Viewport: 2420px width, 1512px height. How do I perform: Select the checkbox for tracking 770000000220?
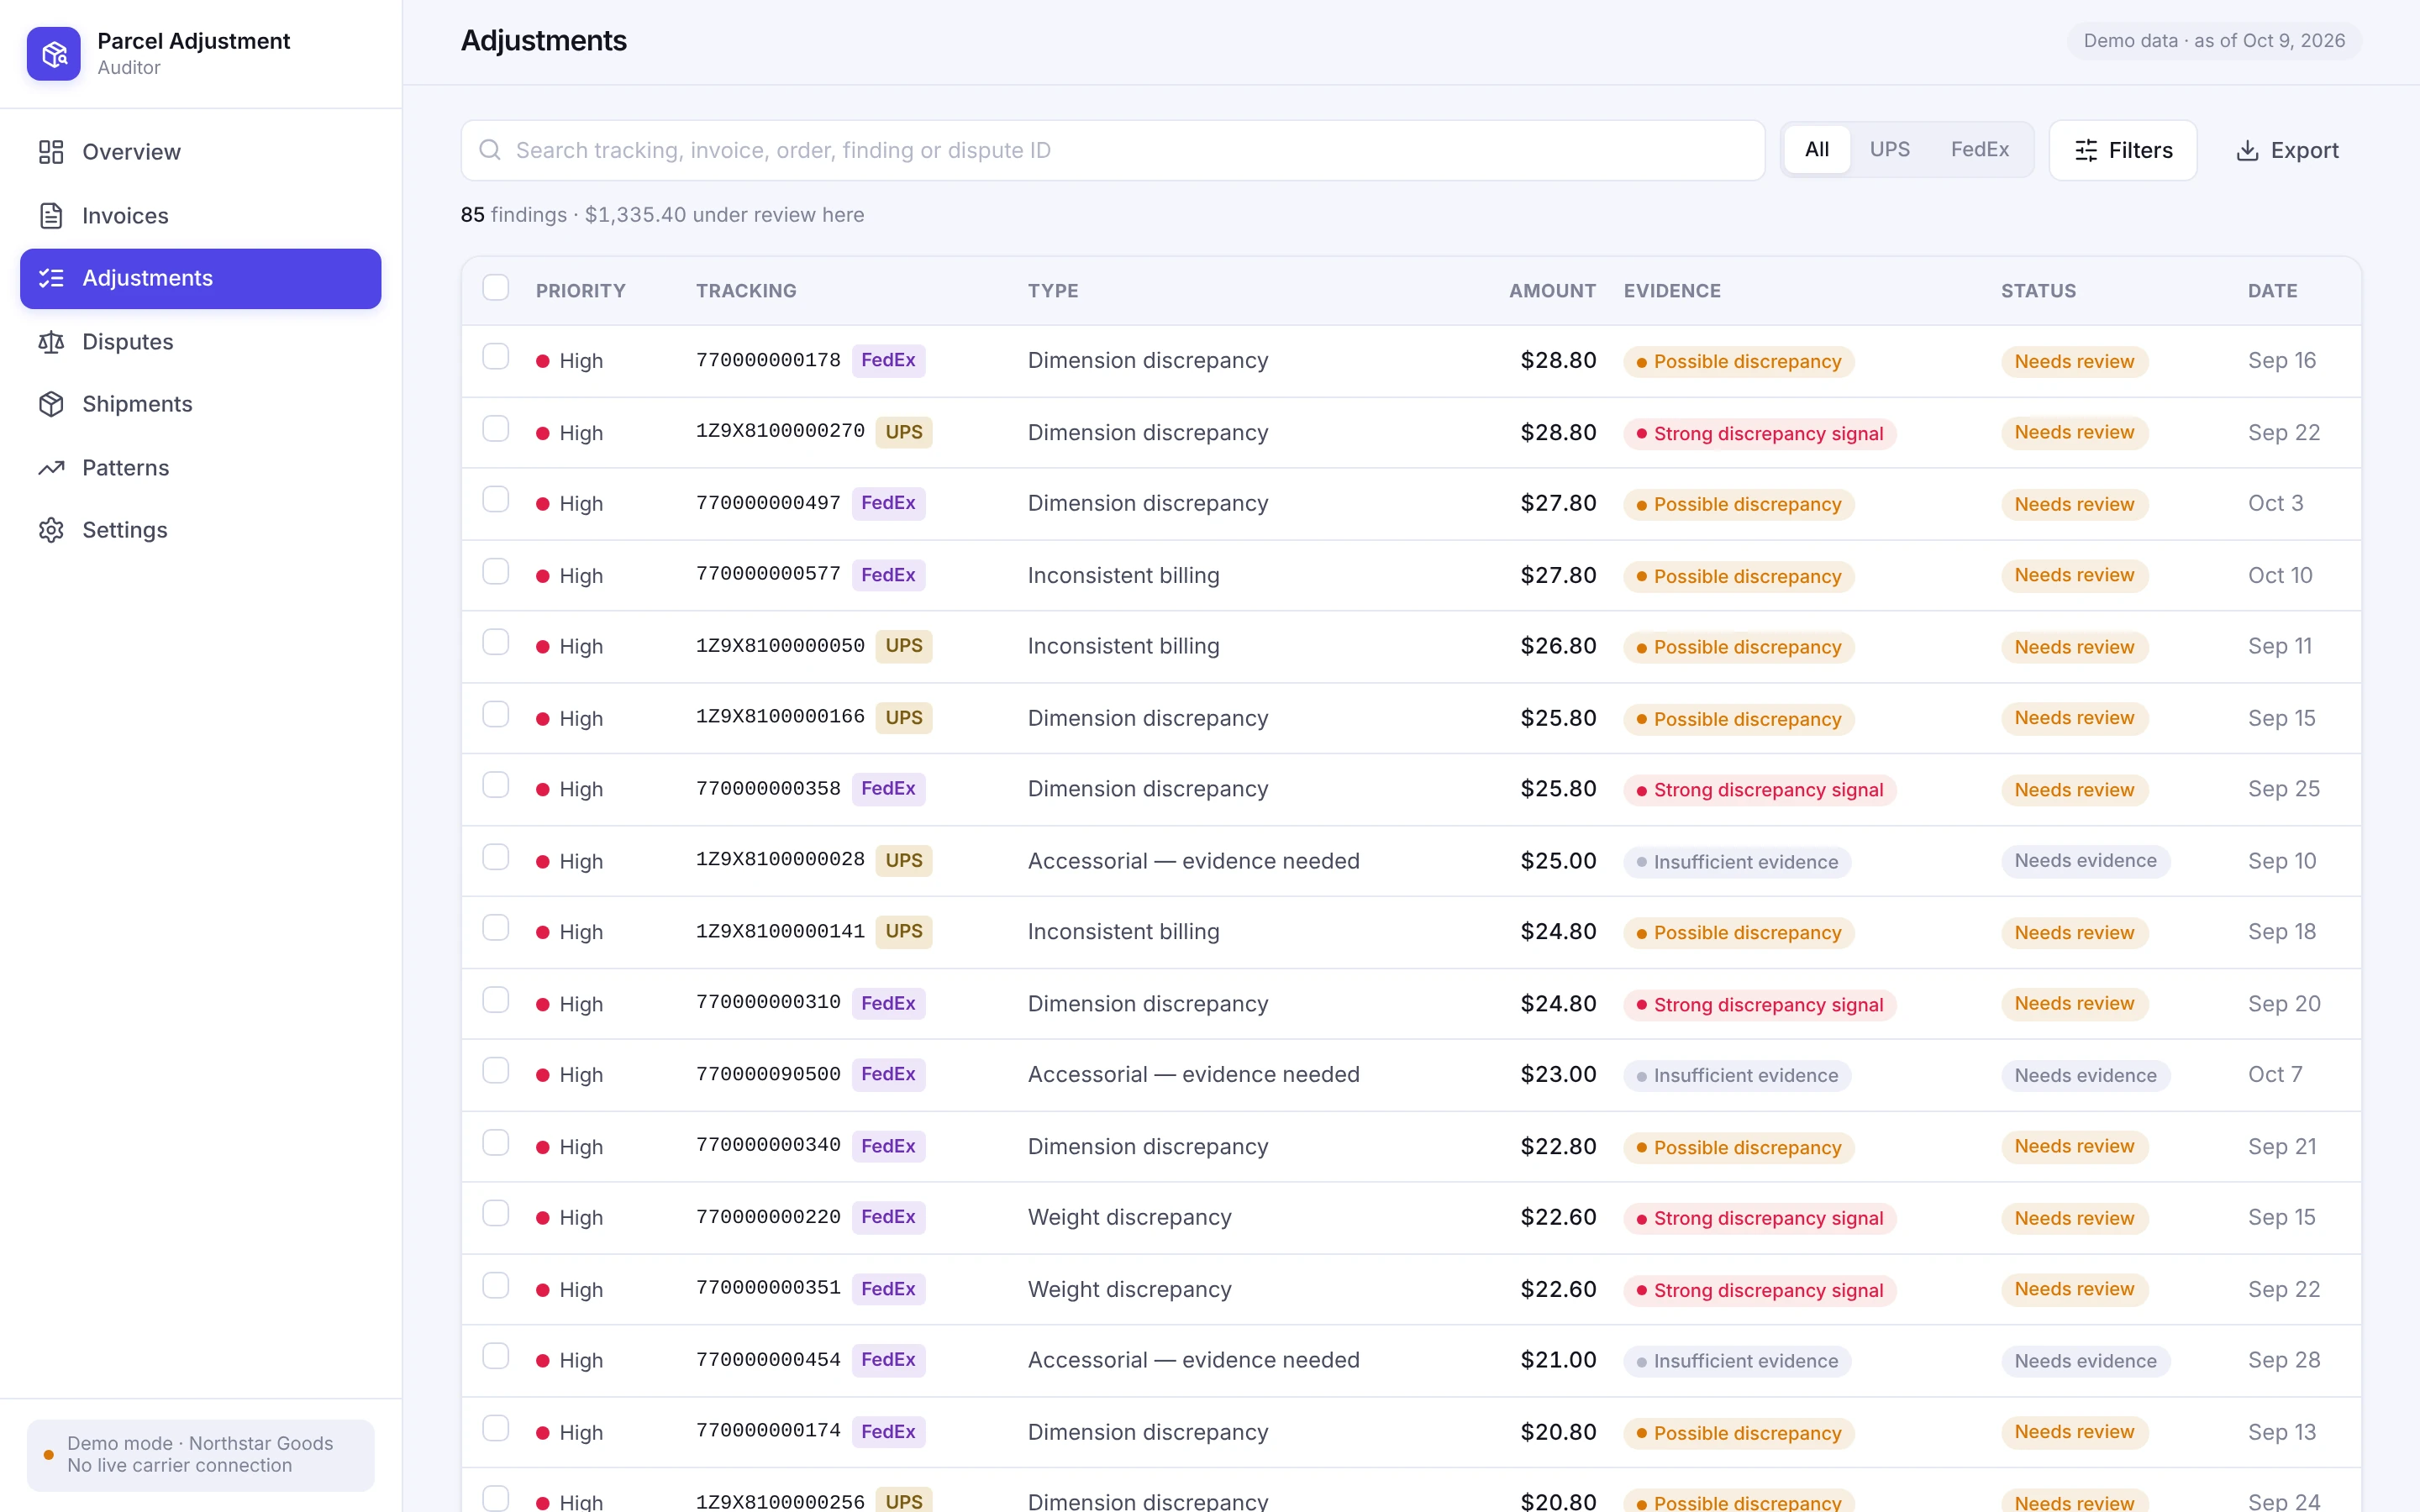496,1214
